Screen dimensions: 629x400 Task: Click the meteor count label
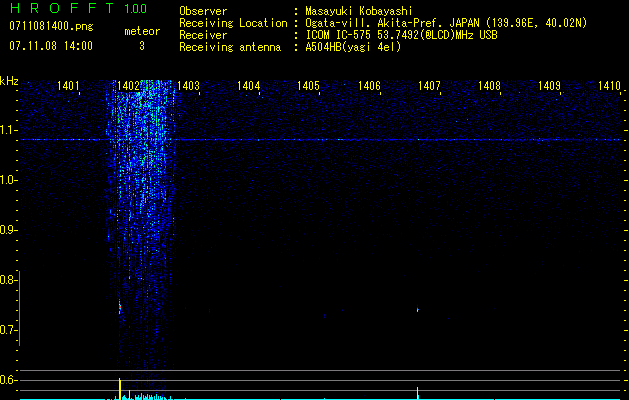[x=142, y=31]
